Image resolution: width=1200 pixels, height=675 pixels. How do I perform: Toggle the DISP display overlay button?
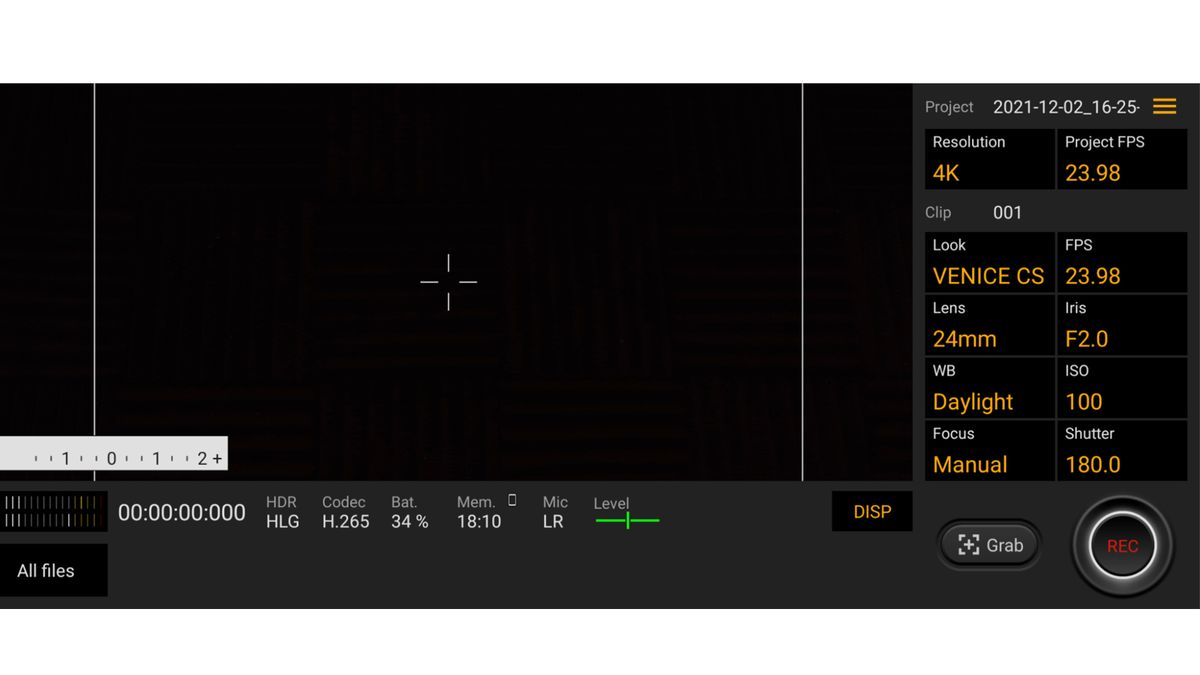[872, 512]
